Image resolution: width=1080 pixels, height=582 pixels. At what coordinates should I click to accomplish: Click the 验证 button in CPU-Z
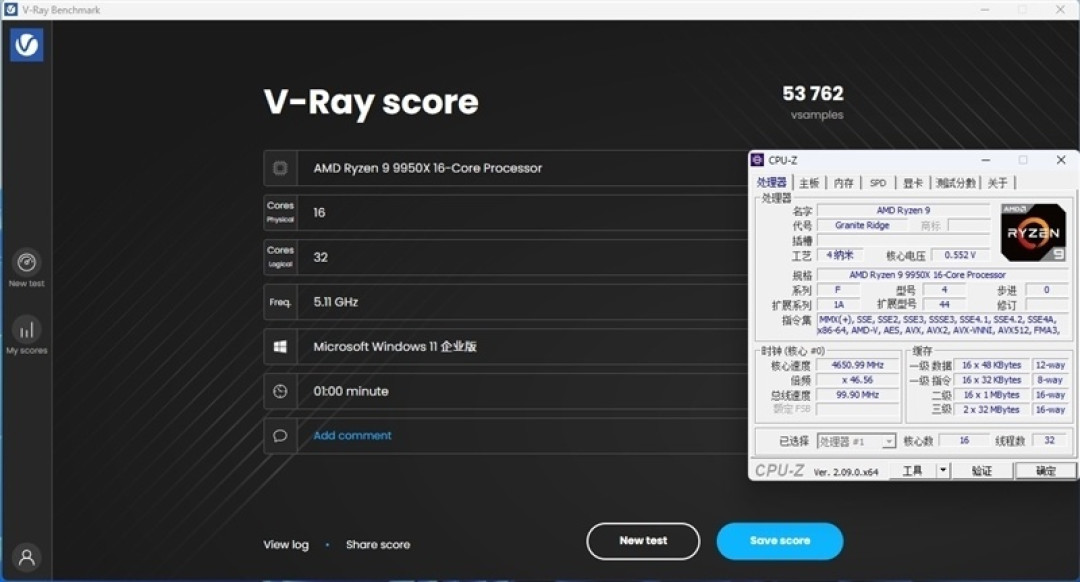982,470
